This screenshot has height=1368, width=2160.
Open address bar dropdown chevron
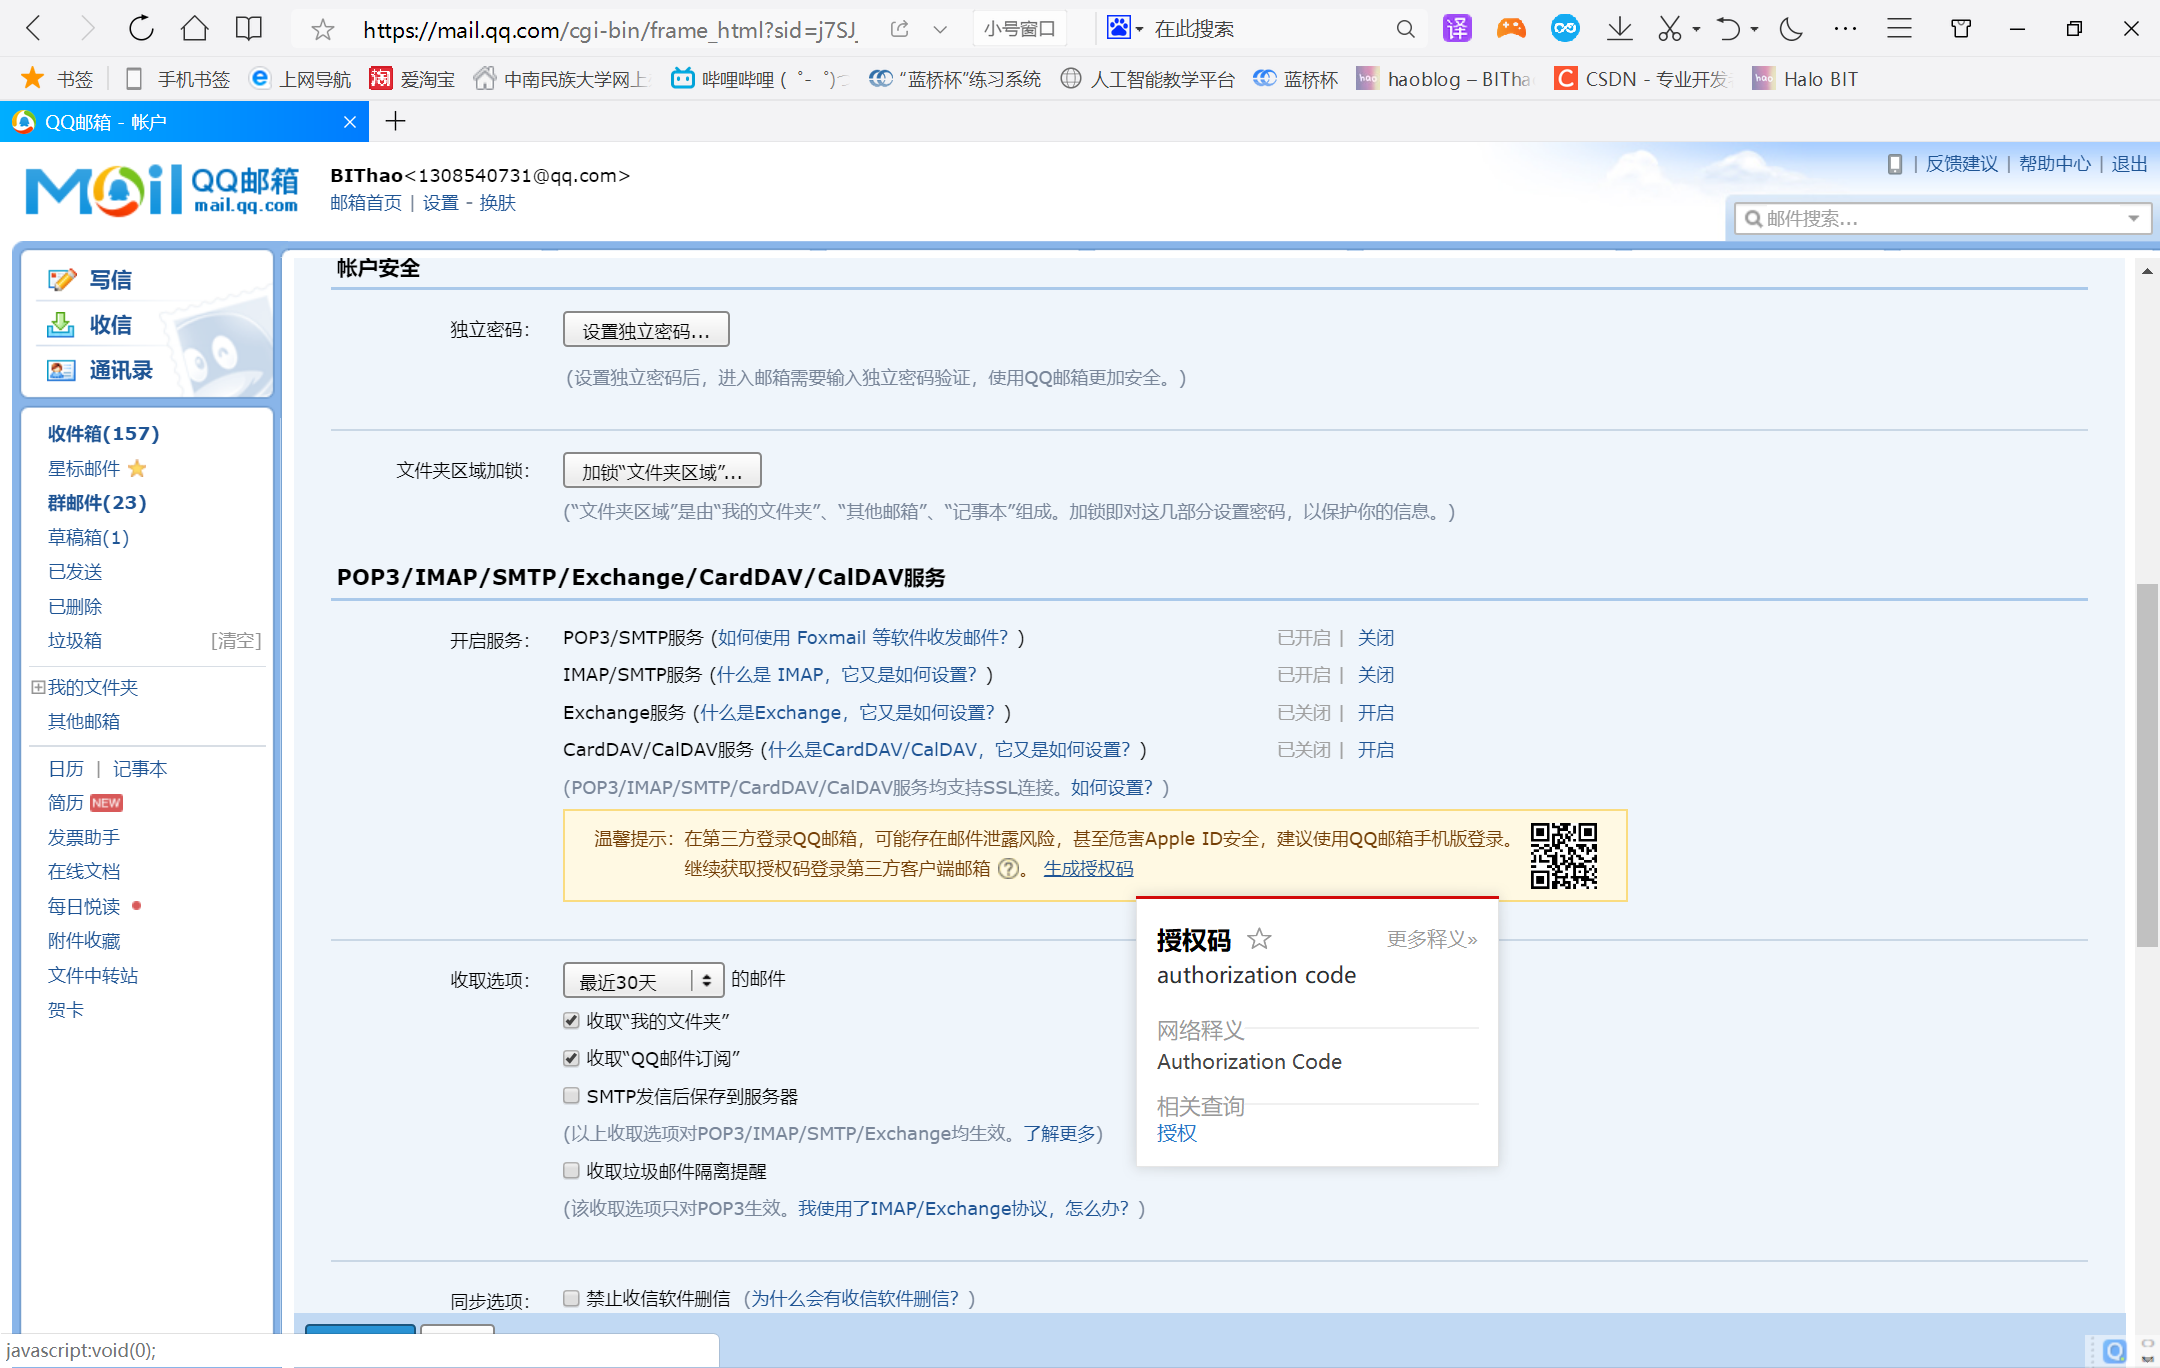click(940, 29)
